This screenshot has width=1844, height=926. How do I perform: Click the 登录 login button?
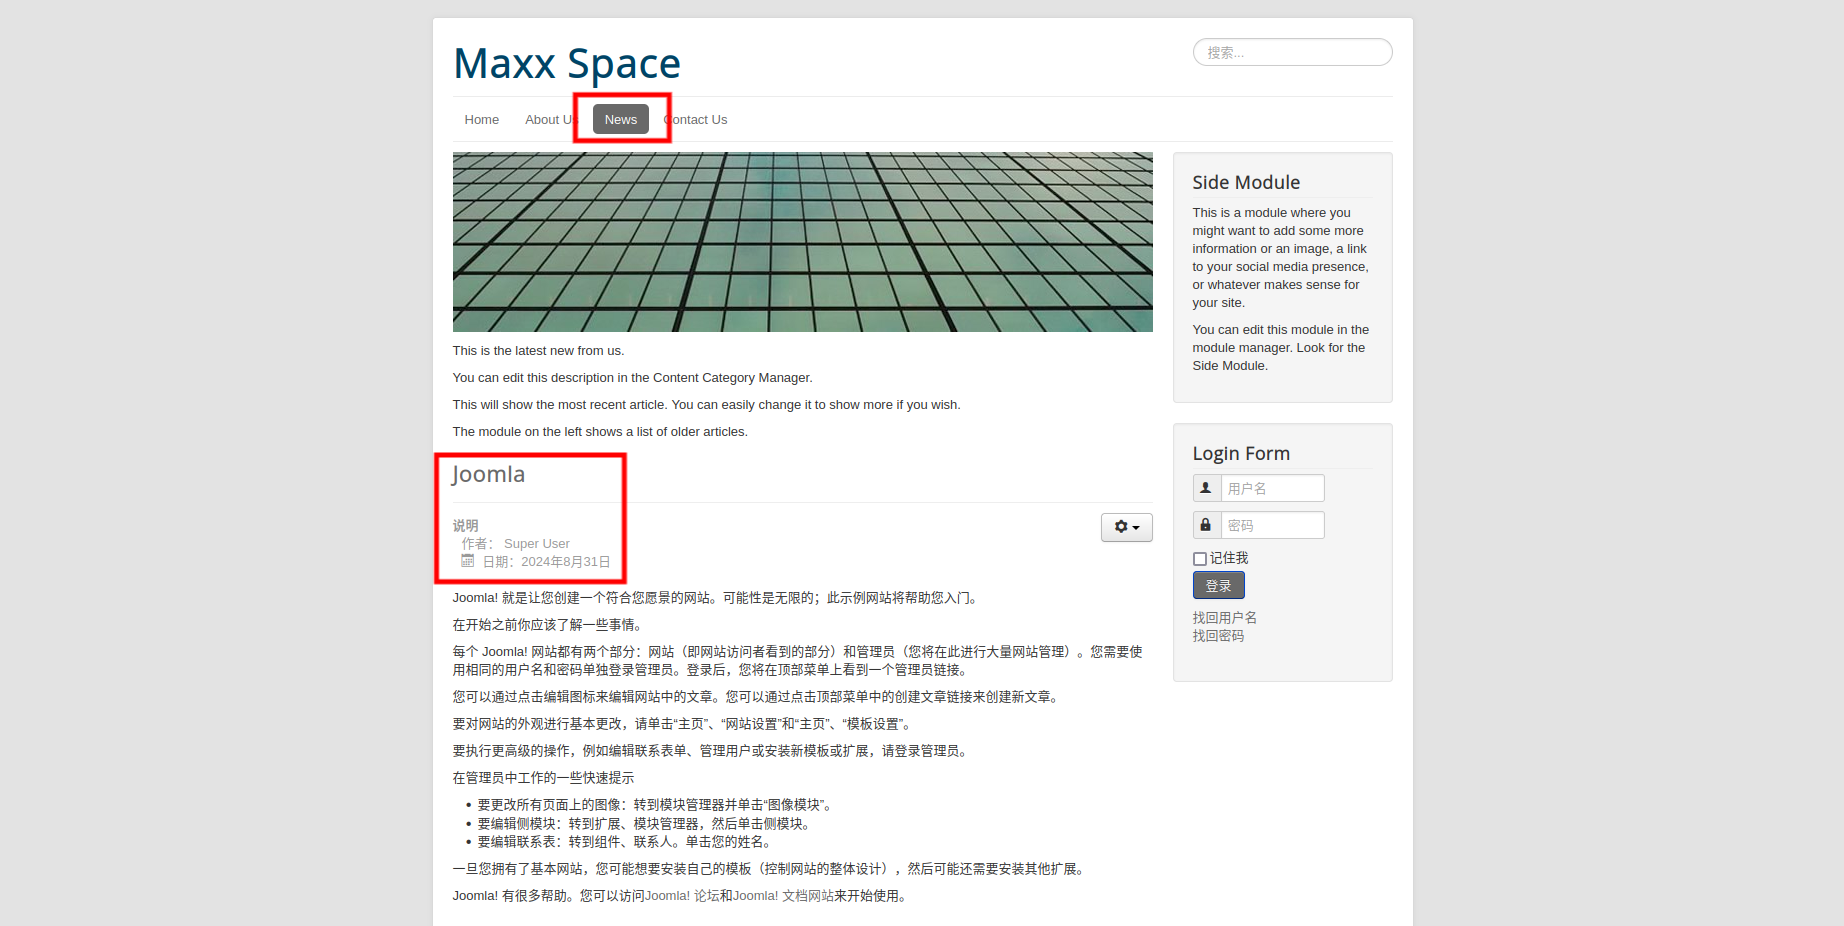[1218, 585]
